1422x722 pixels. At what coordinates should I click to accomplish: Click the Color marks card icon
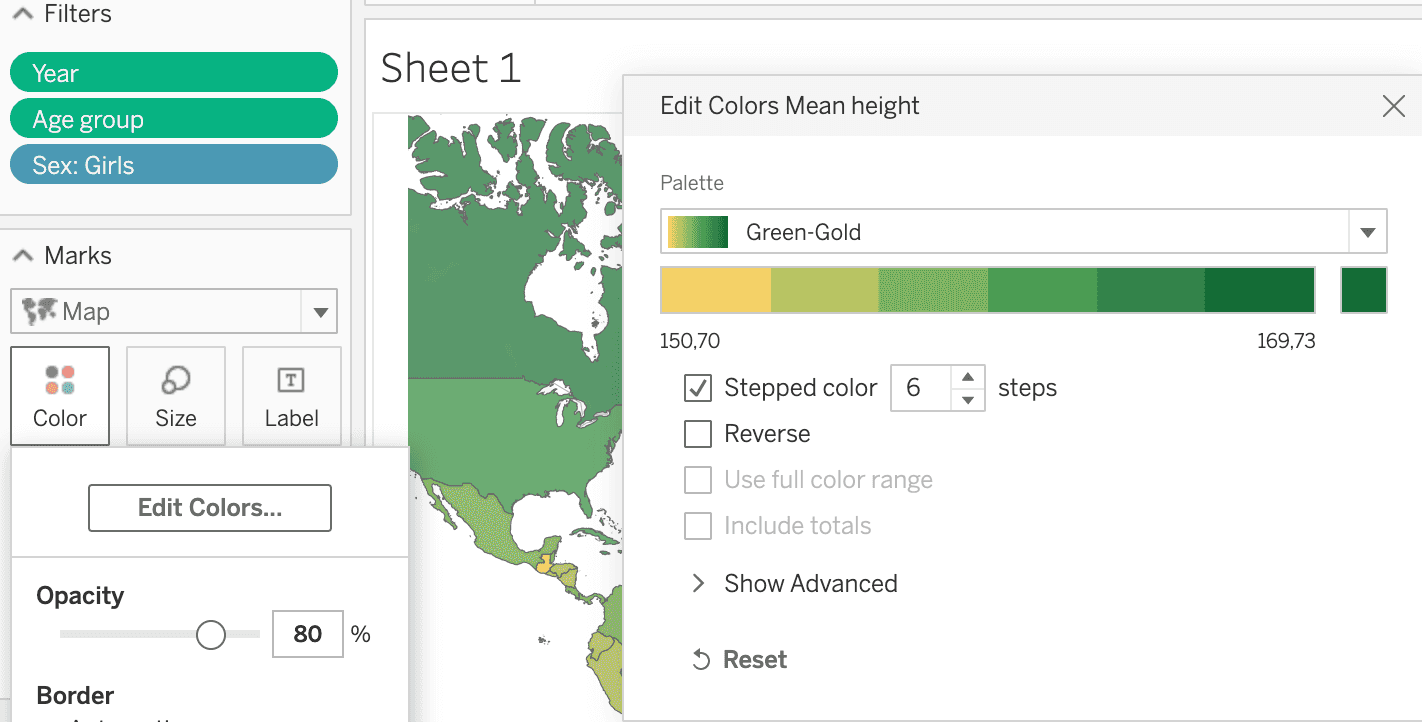click(60, 381)
